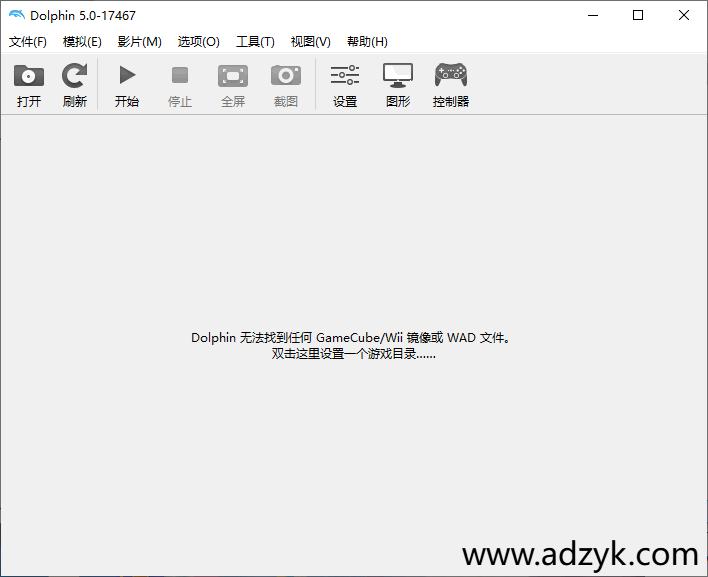Open the 文件(F) menu
Image resolution: width=708 pixels, height=577 pixels.
pos(28,42)
